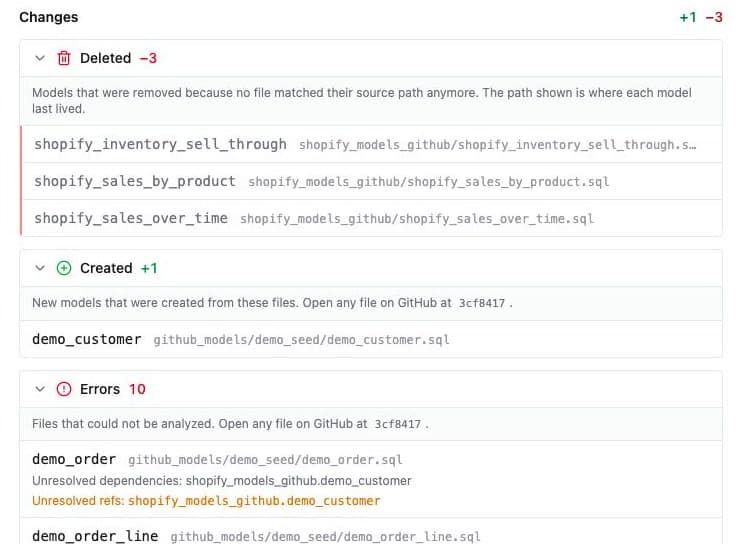
Task: Click the red trash icon beside Deleted
Action: 64,58
